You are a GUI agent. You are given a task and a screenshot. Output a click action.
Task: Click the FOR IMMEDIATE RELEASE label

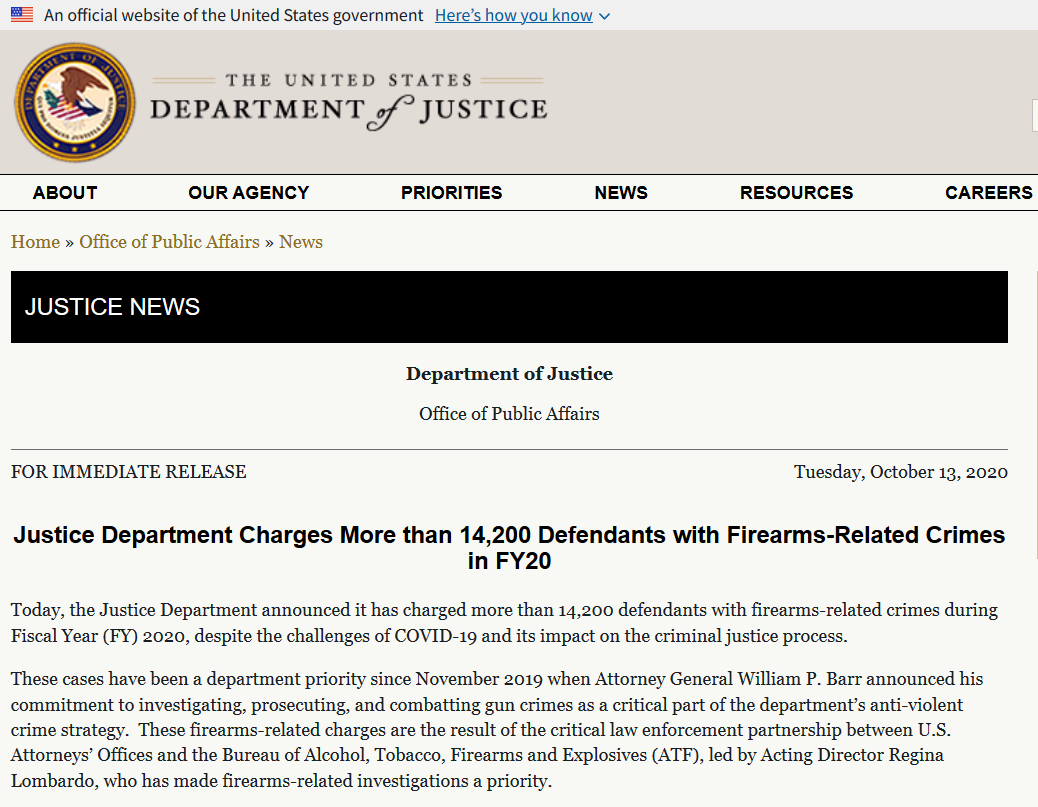point(128,471)
